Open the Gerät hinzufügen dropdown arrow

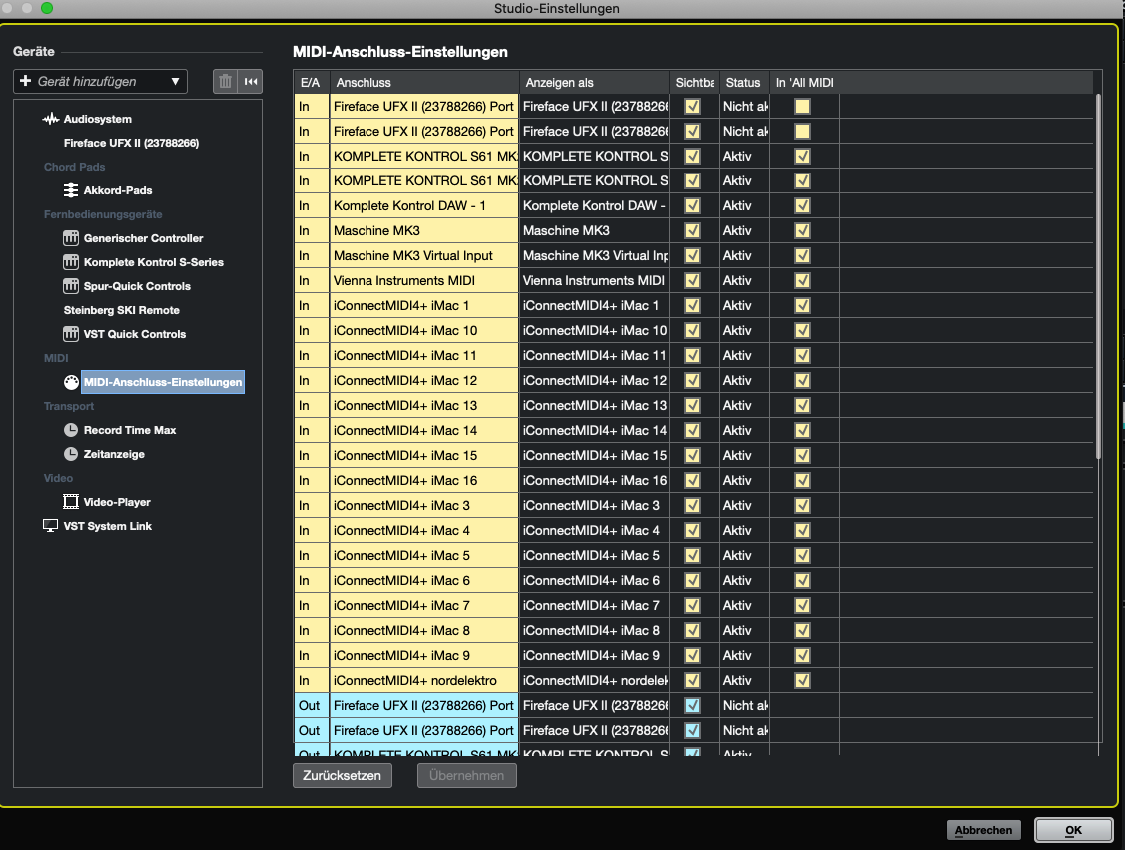pos(175,82)
